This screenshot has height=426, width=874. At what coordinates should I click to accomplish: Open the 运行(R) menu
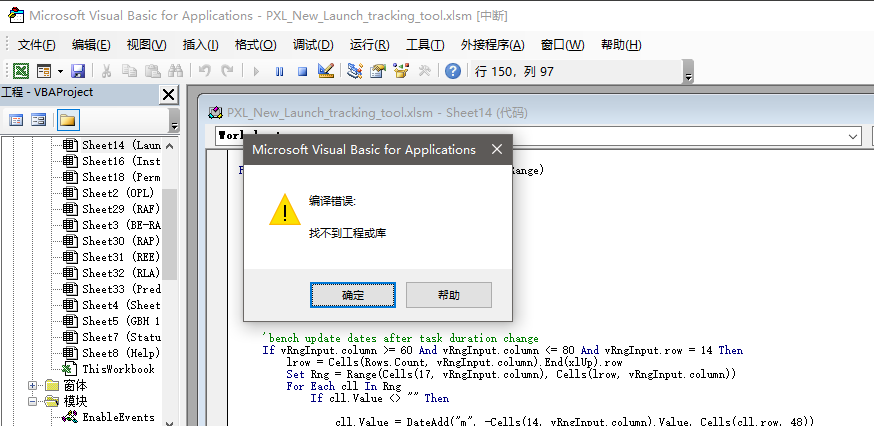pos(370,45)
